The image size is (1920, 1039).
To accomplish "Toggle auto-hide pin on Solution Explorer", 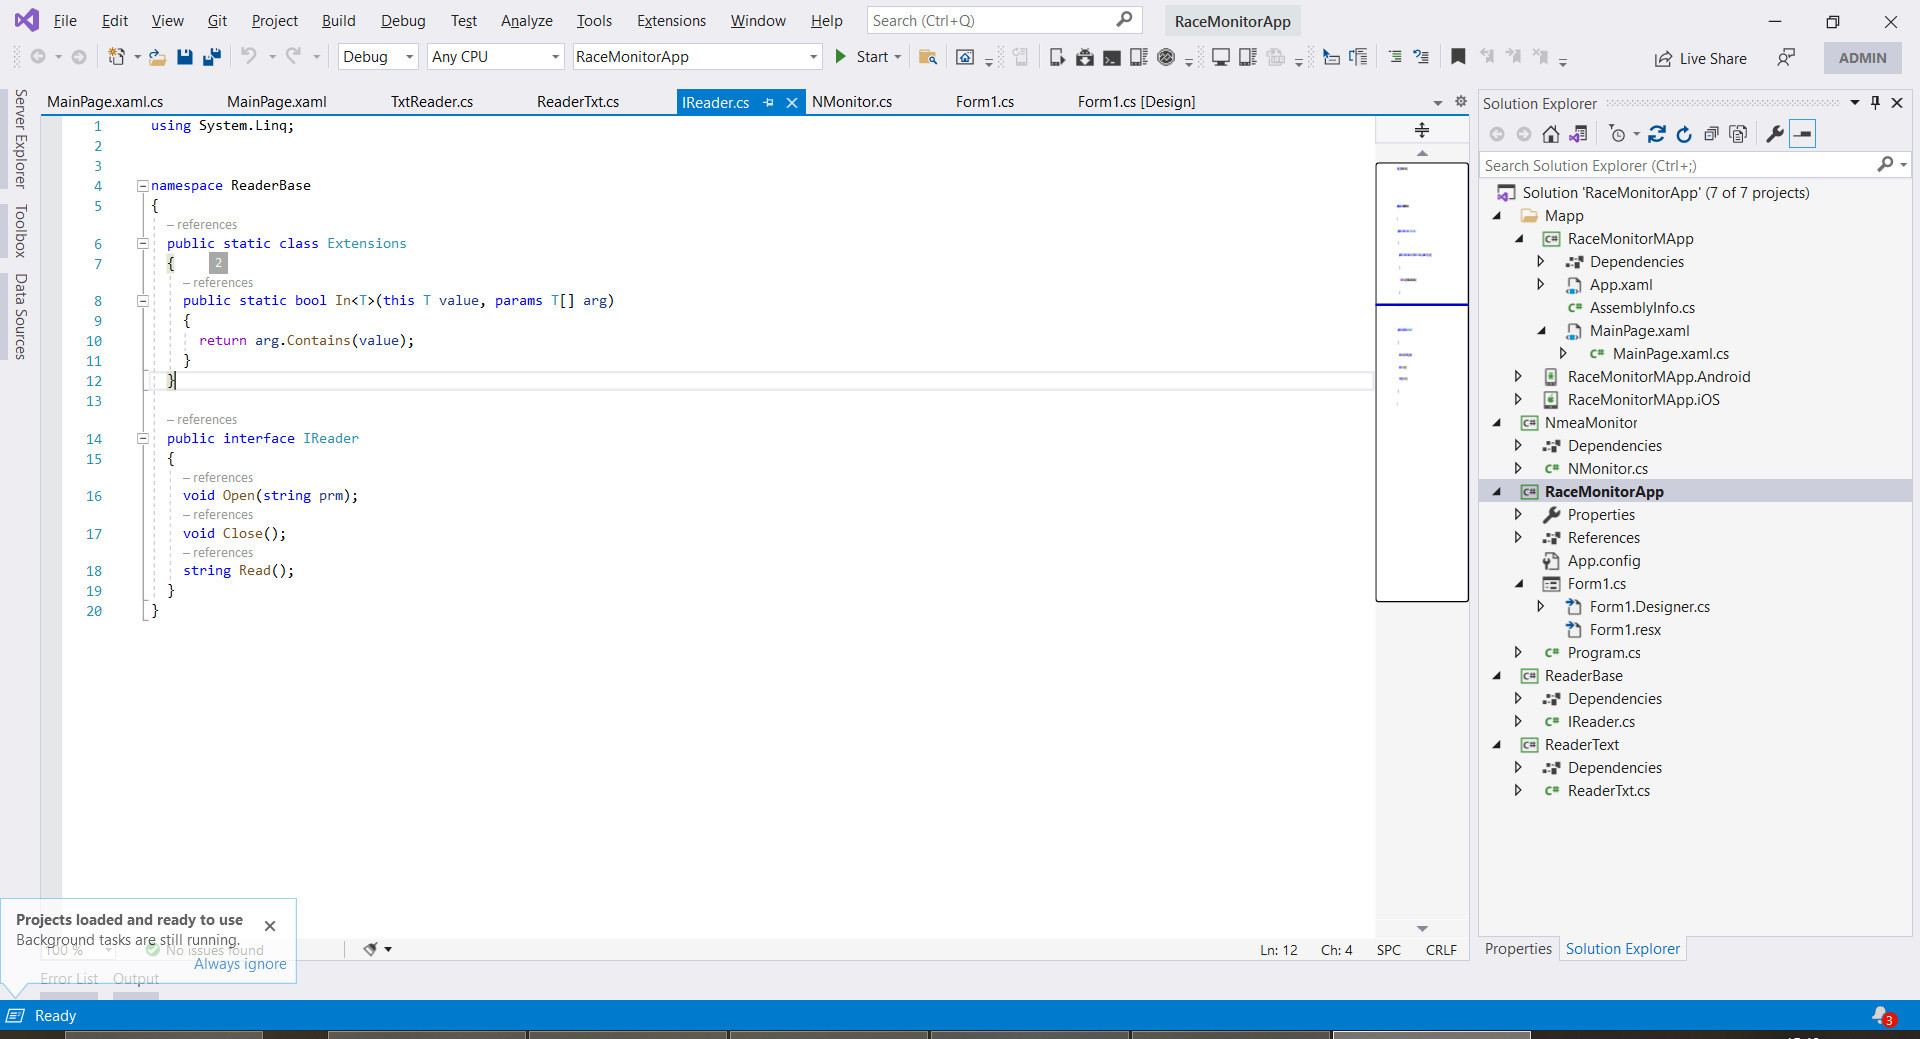I will pyautogui.click(x=1875, y=103).
